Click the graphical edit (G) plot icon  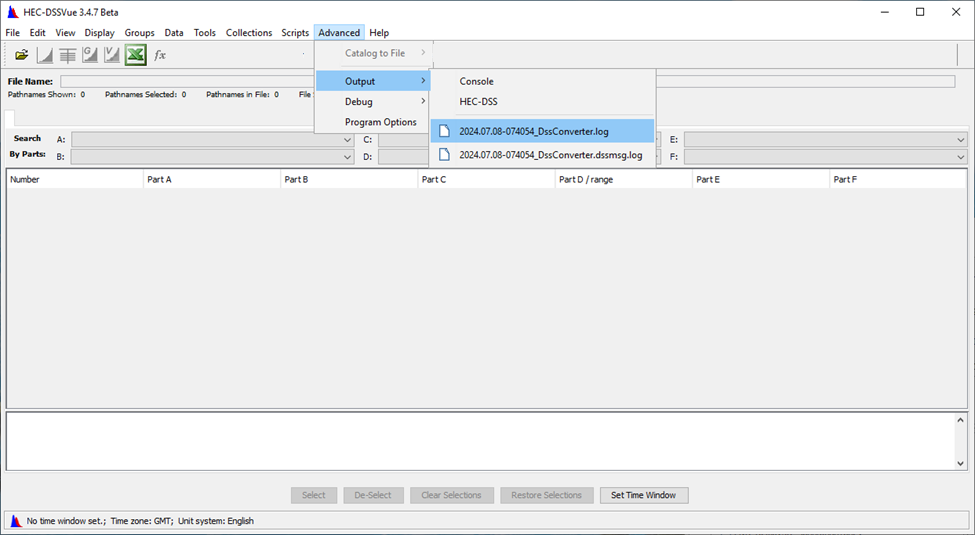tap(90, 55)
